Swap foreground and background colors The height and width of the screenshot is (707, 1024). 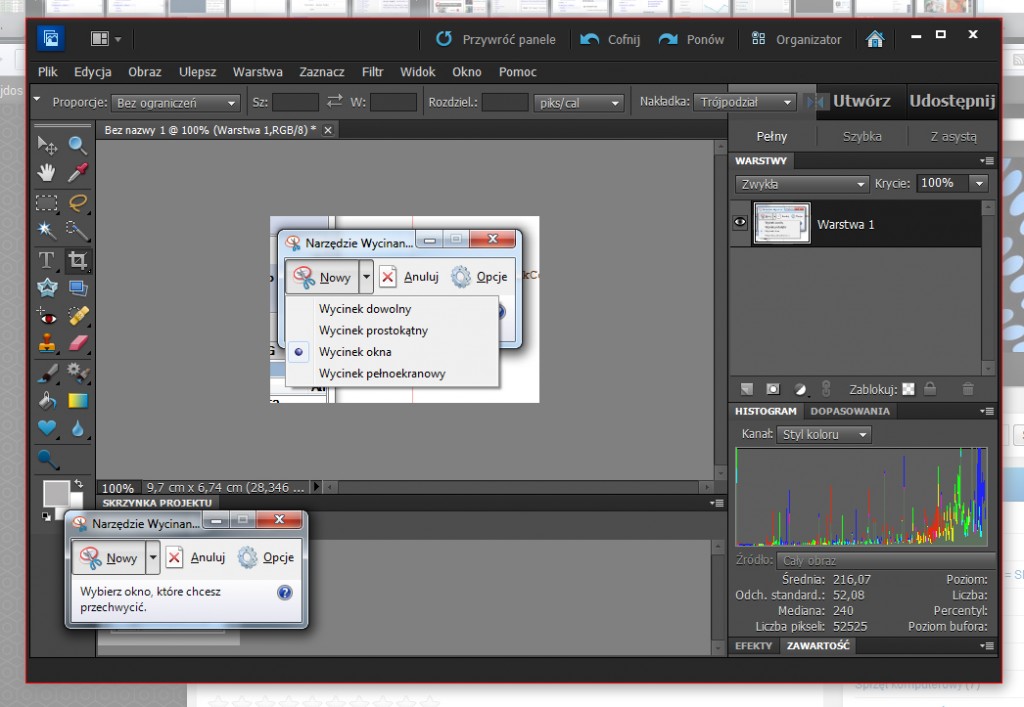click(78, 484)
